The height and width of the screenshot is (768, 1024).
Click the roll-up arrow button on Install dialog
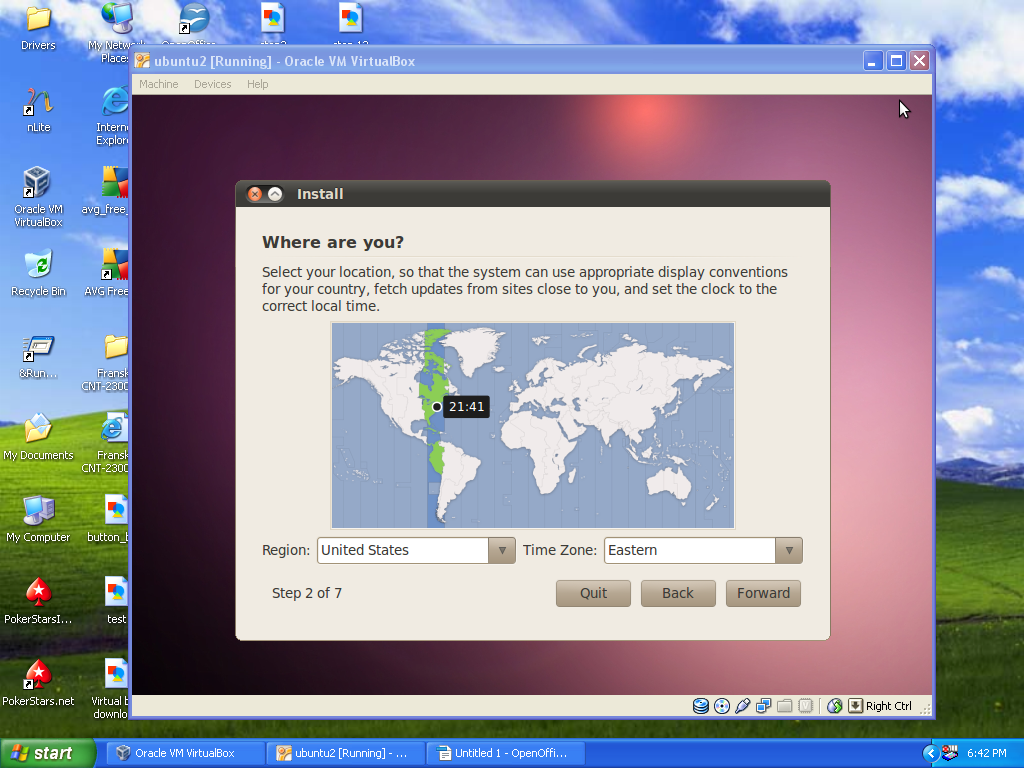click(x=276, y=194)
